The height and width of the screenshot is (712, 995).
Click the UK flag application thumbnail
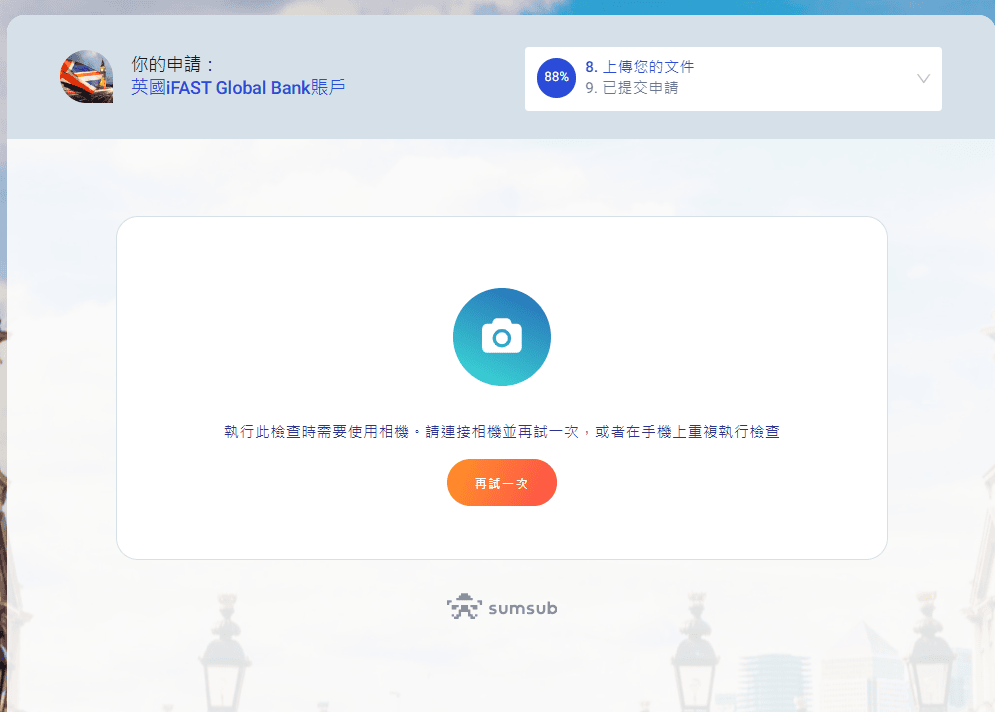86,77
